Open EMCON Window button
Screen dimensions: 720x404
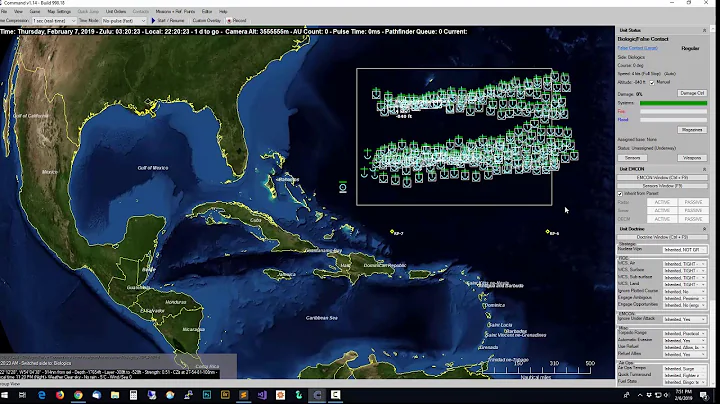pos(662,178)
